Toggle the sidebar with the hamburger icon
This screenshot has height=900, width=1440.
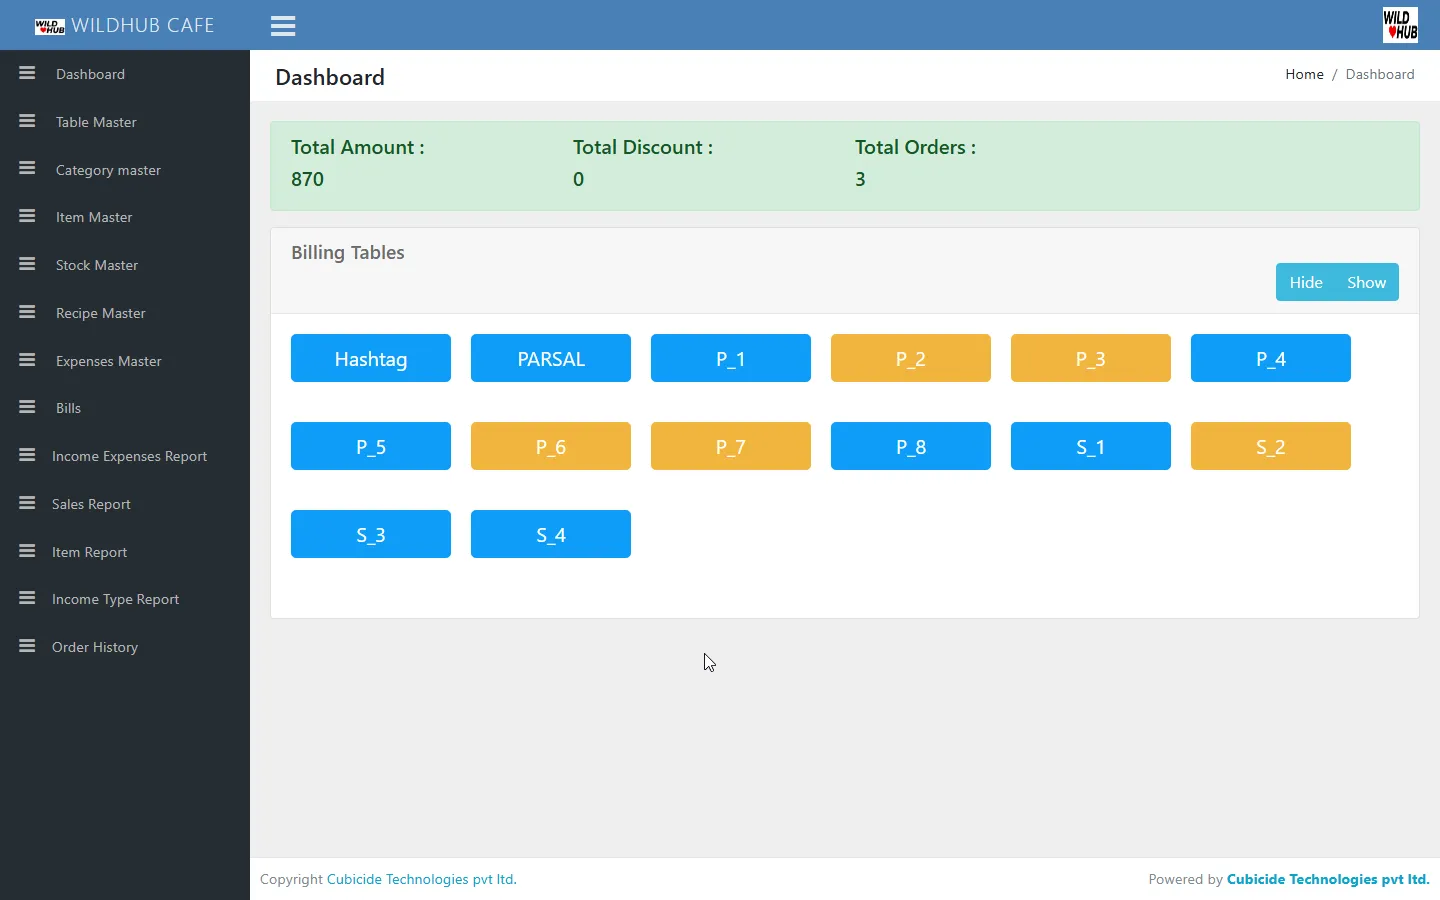click(283, 26)
